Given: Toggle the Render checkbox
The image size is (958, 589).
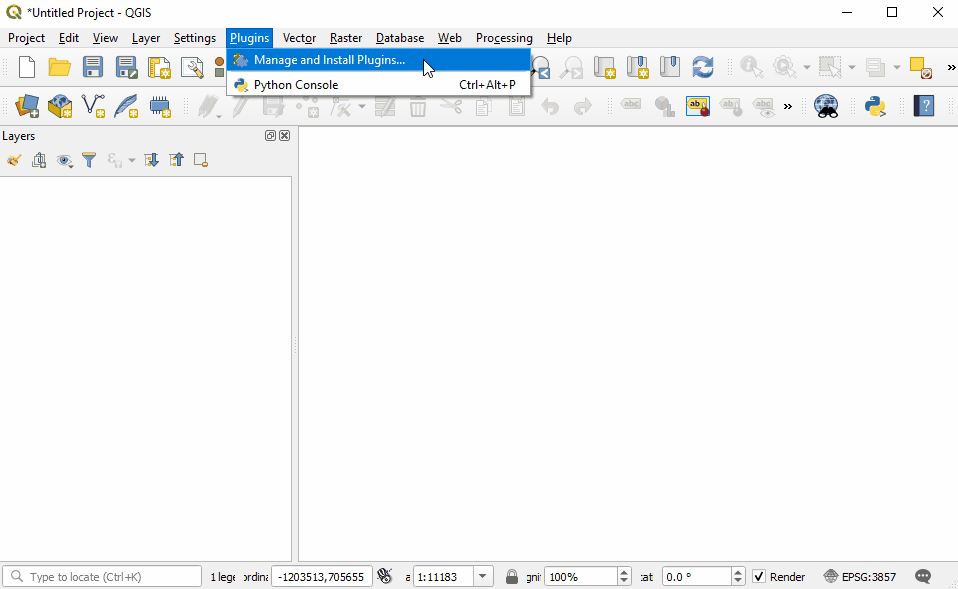Looking at the screenshot, I should [x=759, y=576].
